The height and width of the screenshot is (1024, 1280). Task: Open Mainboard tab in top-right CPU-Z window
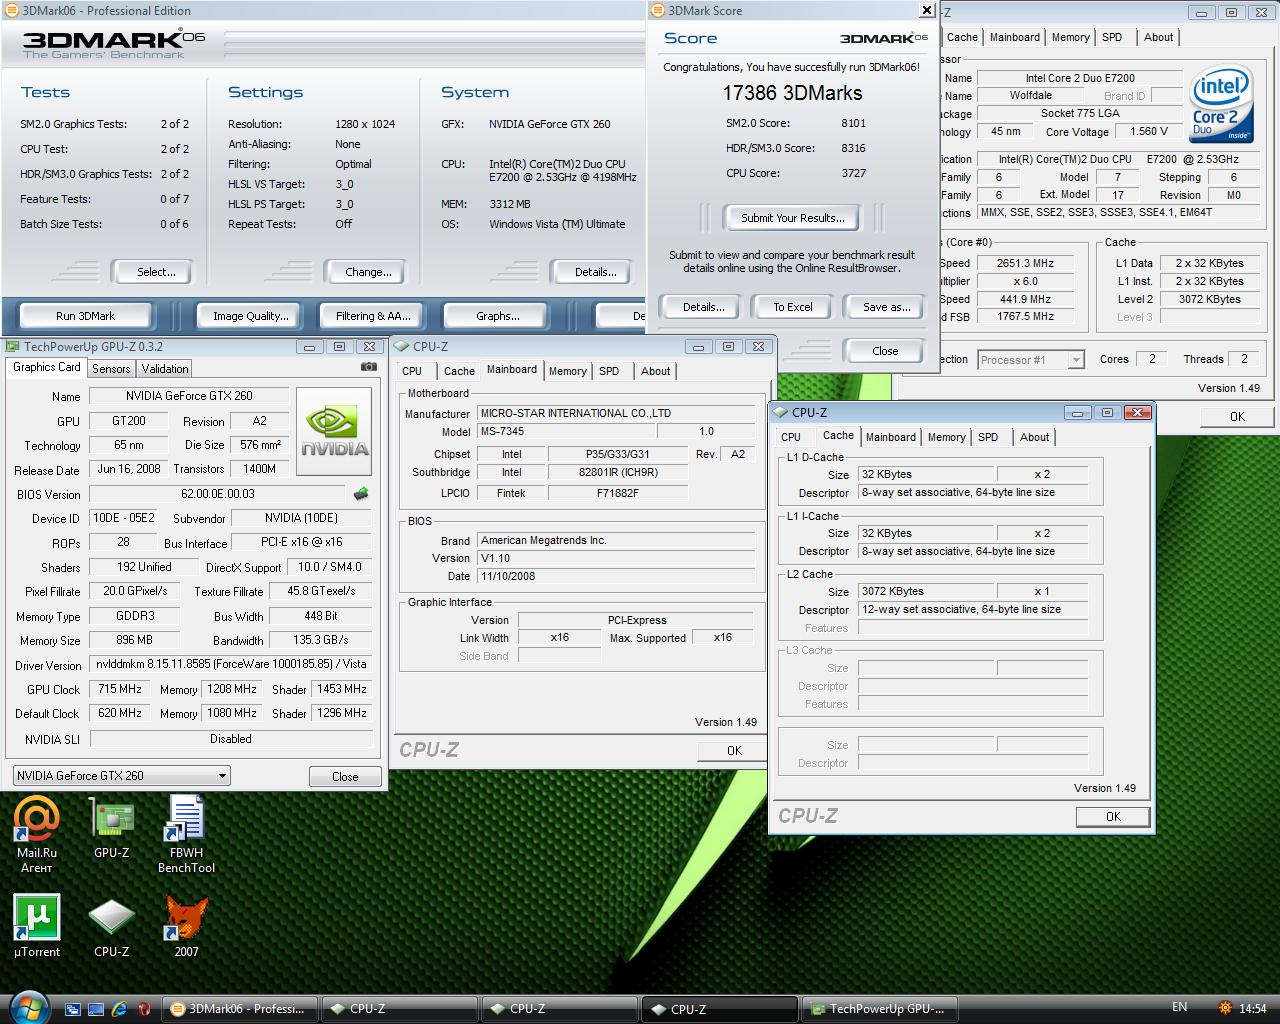pos(1015,37)
